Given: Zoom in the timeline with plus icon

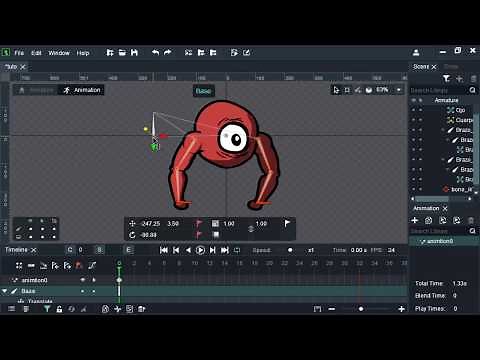Looking at the screenshot, I should [x=401, y=309].
